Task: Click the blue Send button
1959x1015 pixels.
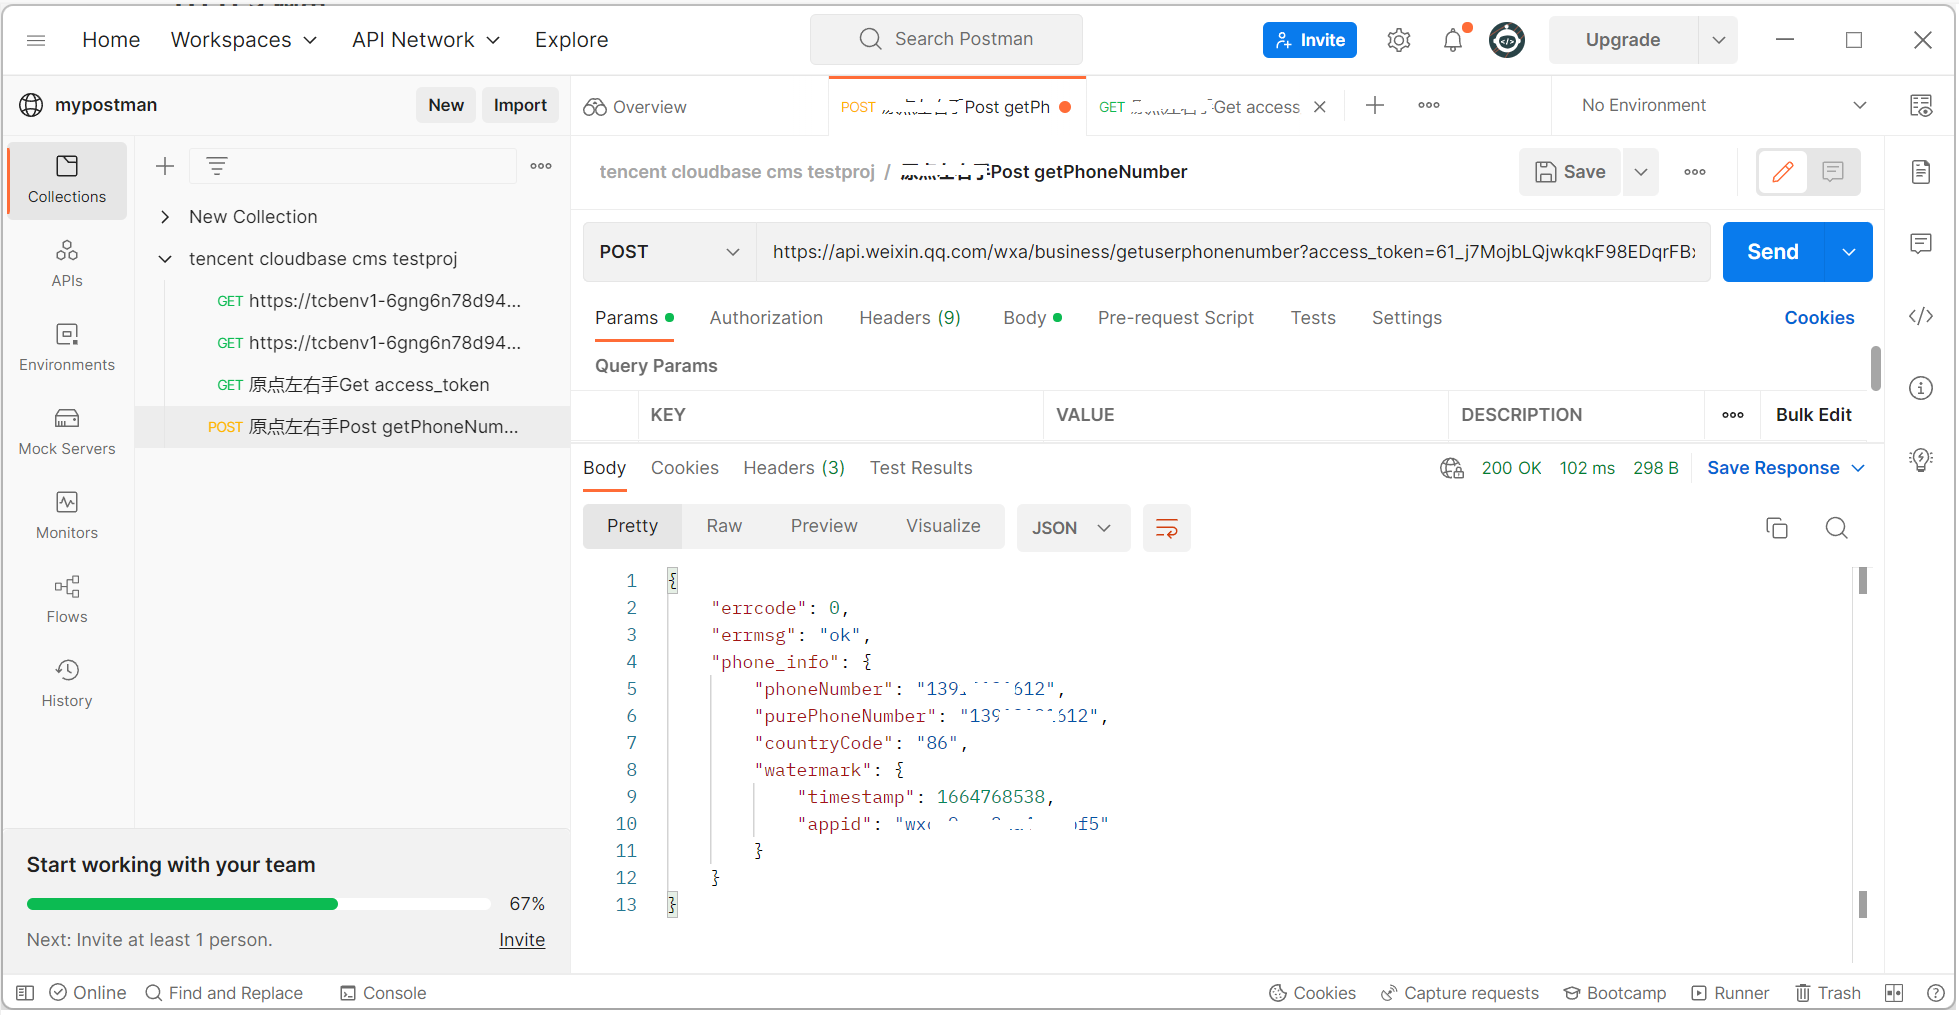Action: coord(1773,252)
